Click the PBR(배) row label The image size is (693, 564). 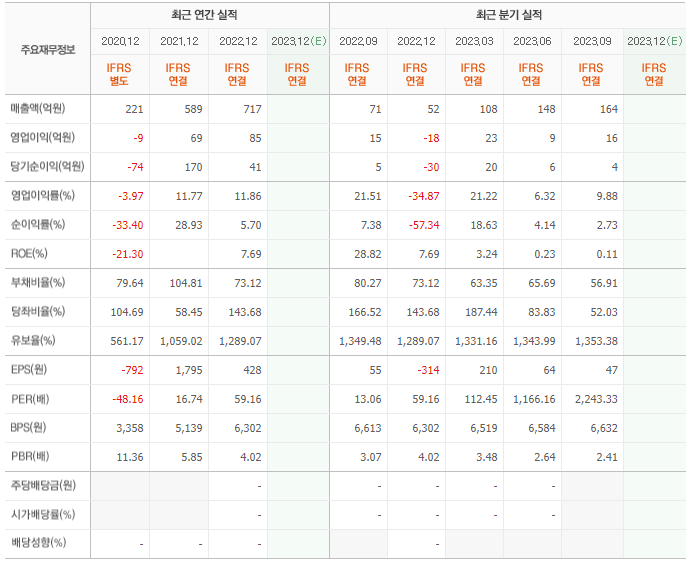point(30,456)
